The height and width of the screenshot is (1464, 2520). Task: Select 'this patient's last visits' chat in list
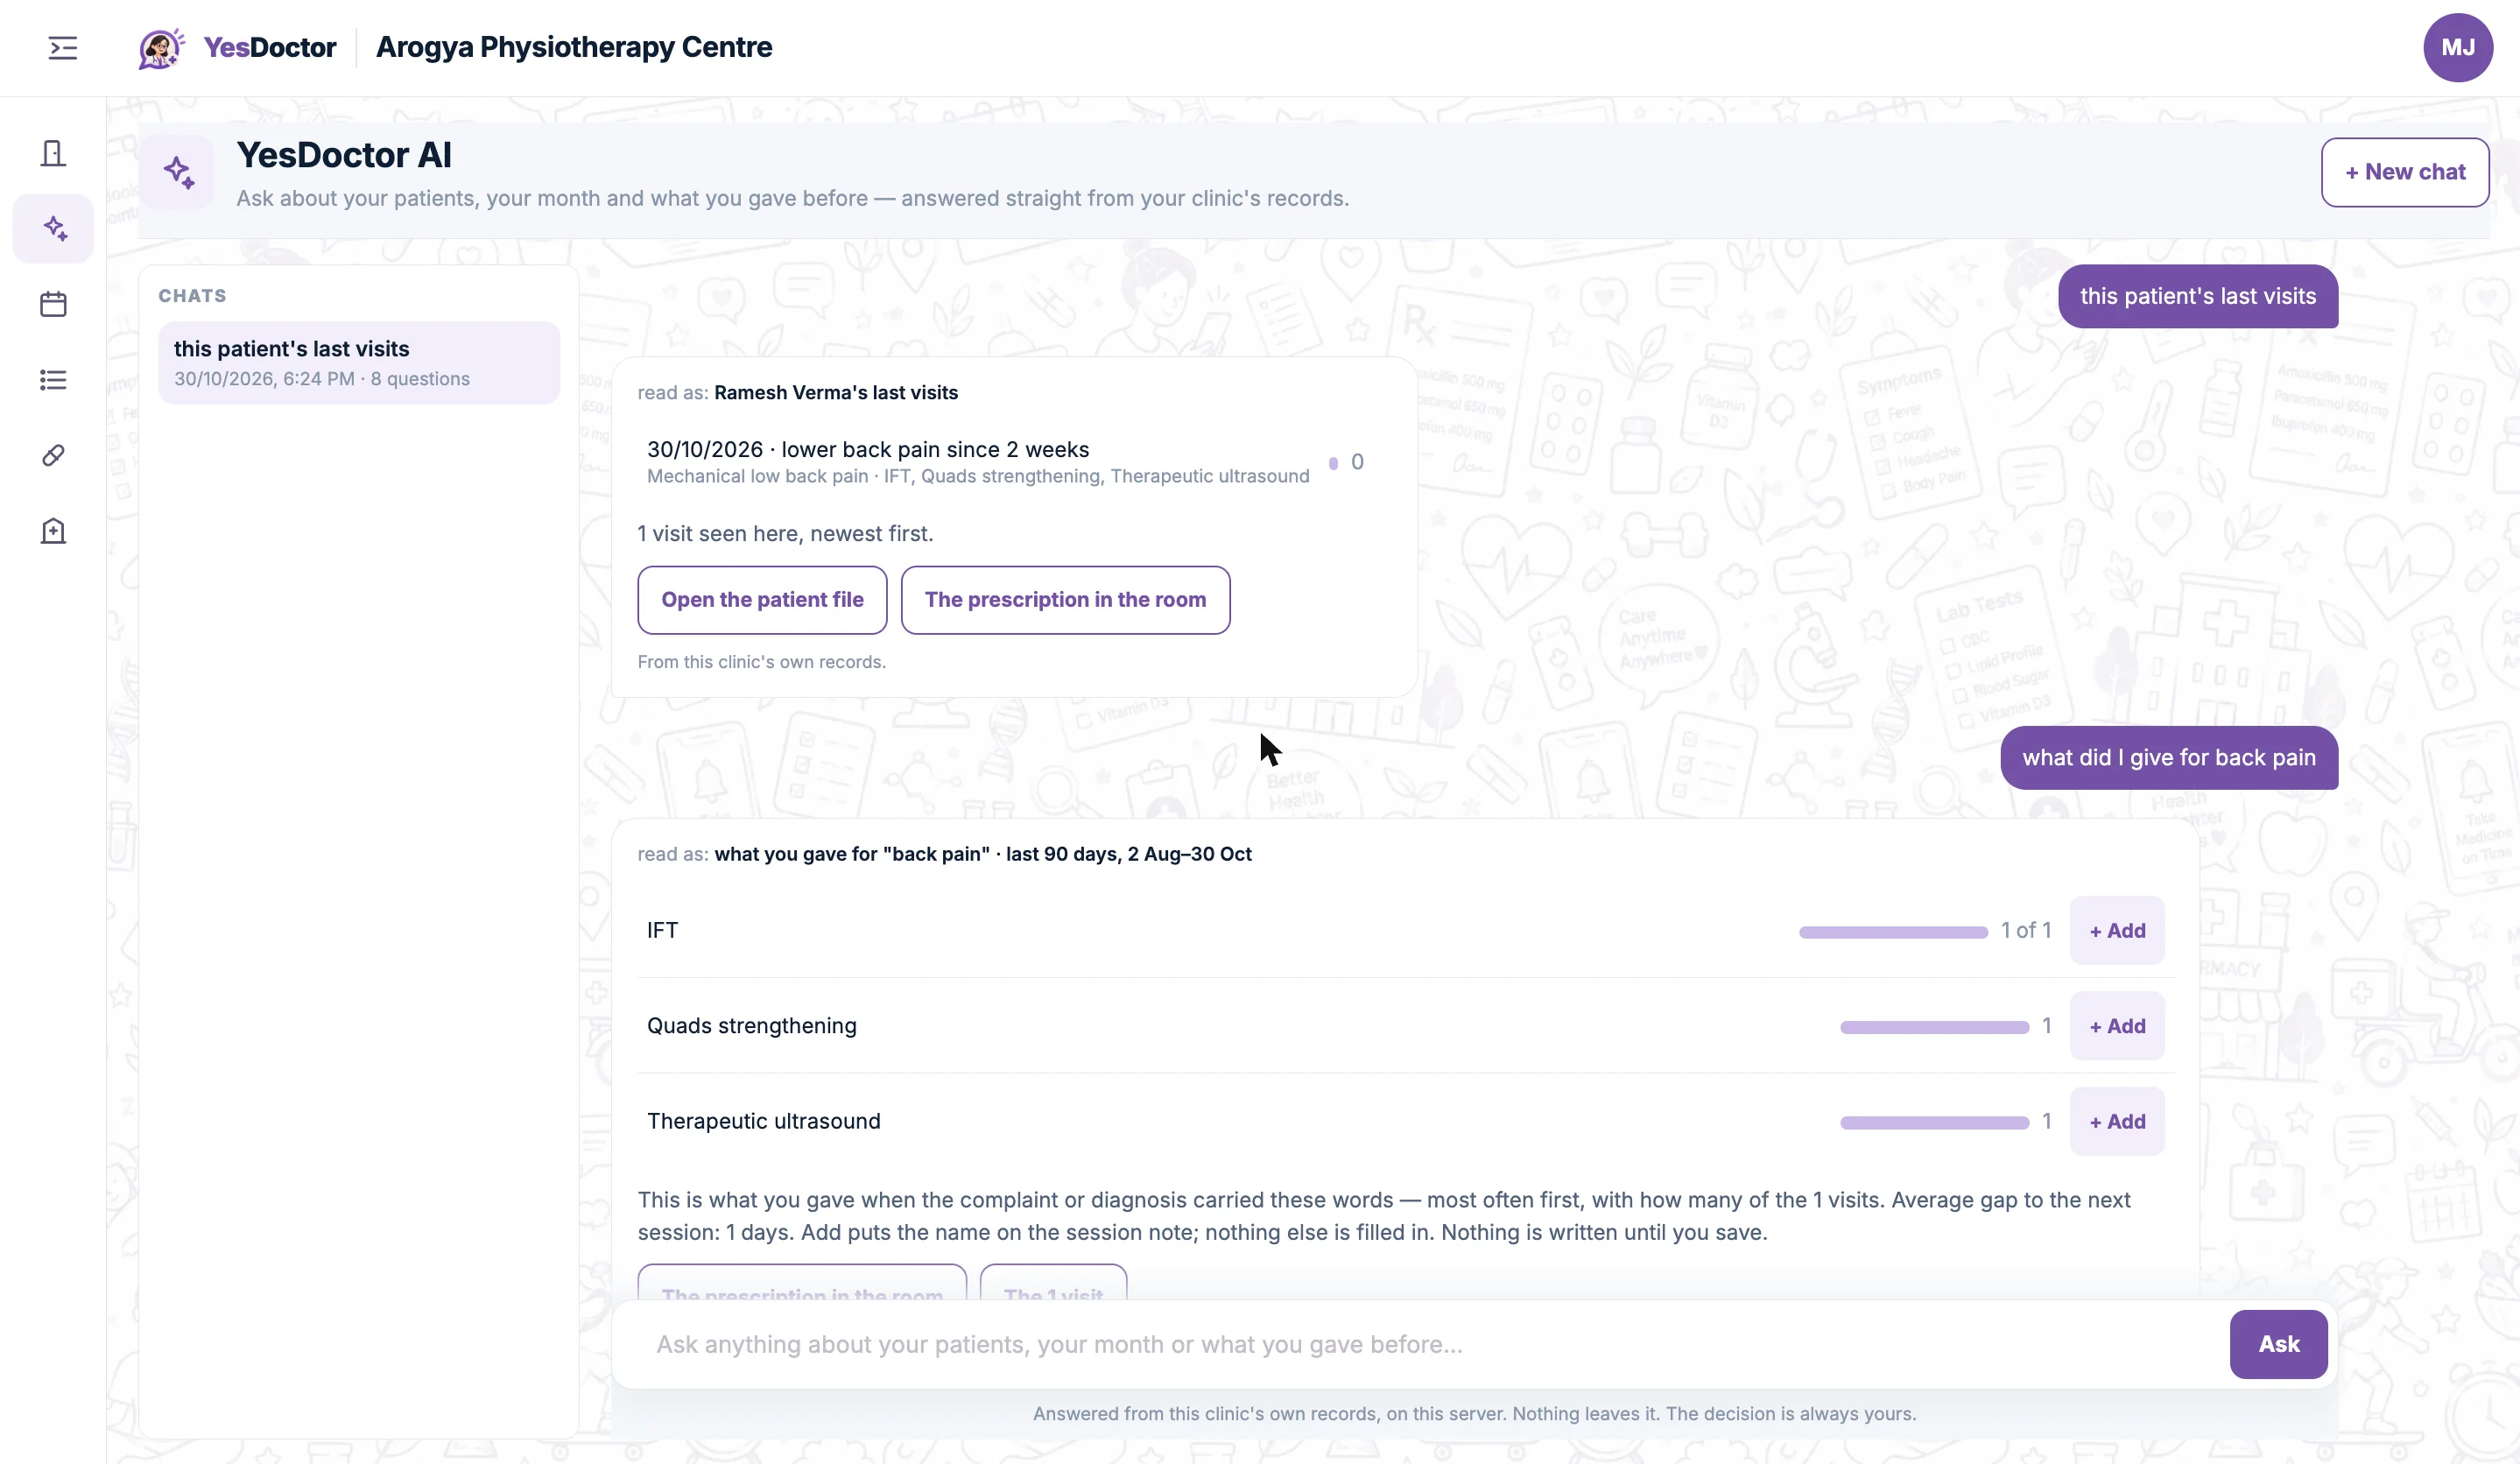359,363
